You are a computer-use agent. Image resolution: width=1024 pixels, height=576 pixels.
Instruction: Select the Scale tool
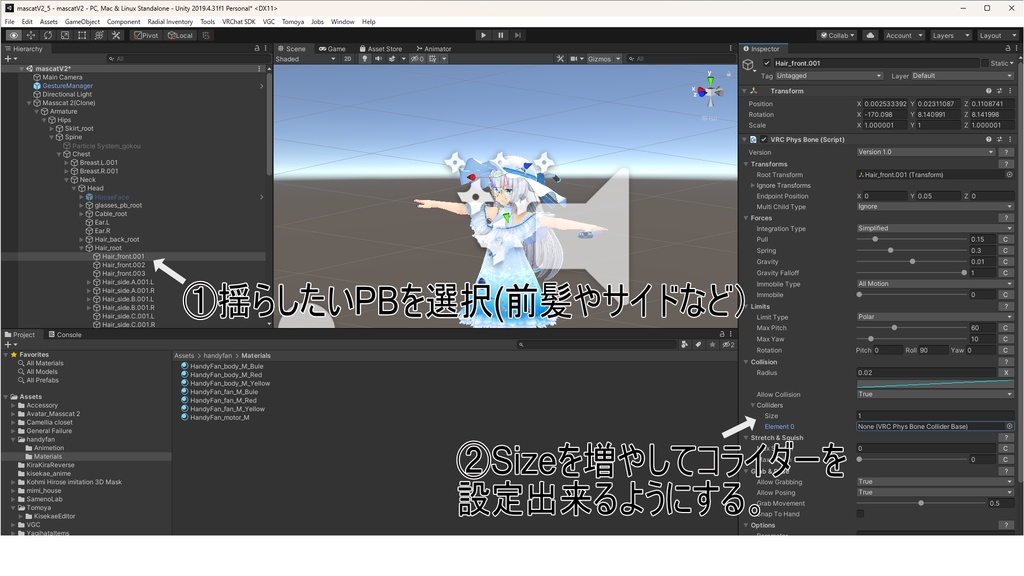pos(64,35)
